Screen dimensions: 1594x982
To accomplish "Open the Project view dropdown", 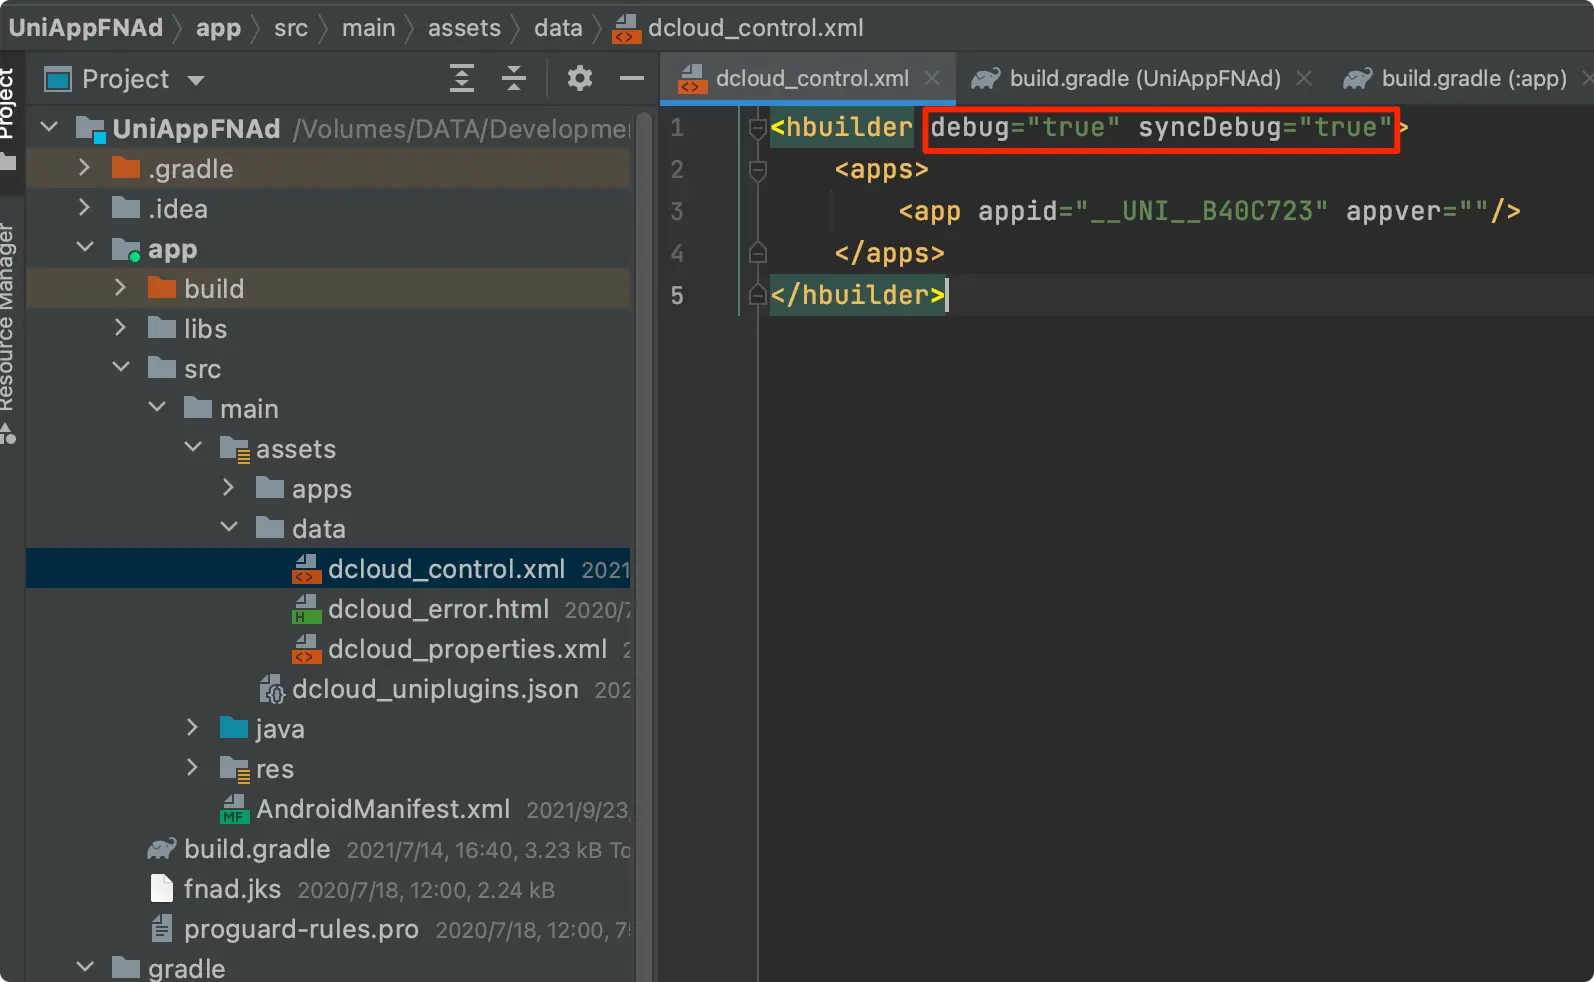I will point(196,80).
